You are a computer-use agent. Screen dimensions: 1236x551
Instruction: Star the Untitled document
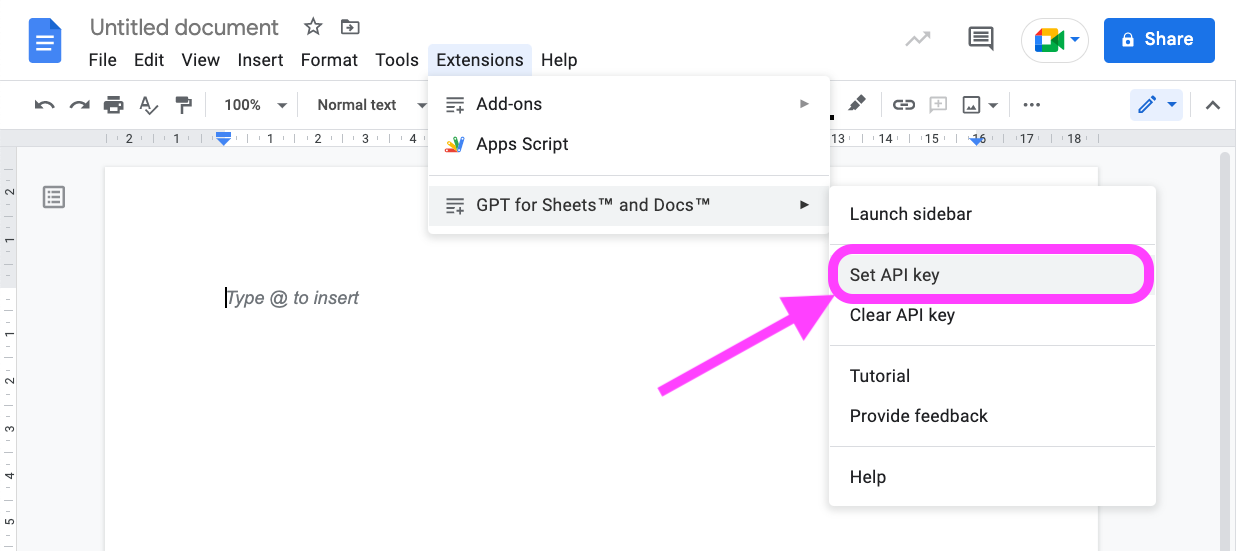(x=313, y=27)
